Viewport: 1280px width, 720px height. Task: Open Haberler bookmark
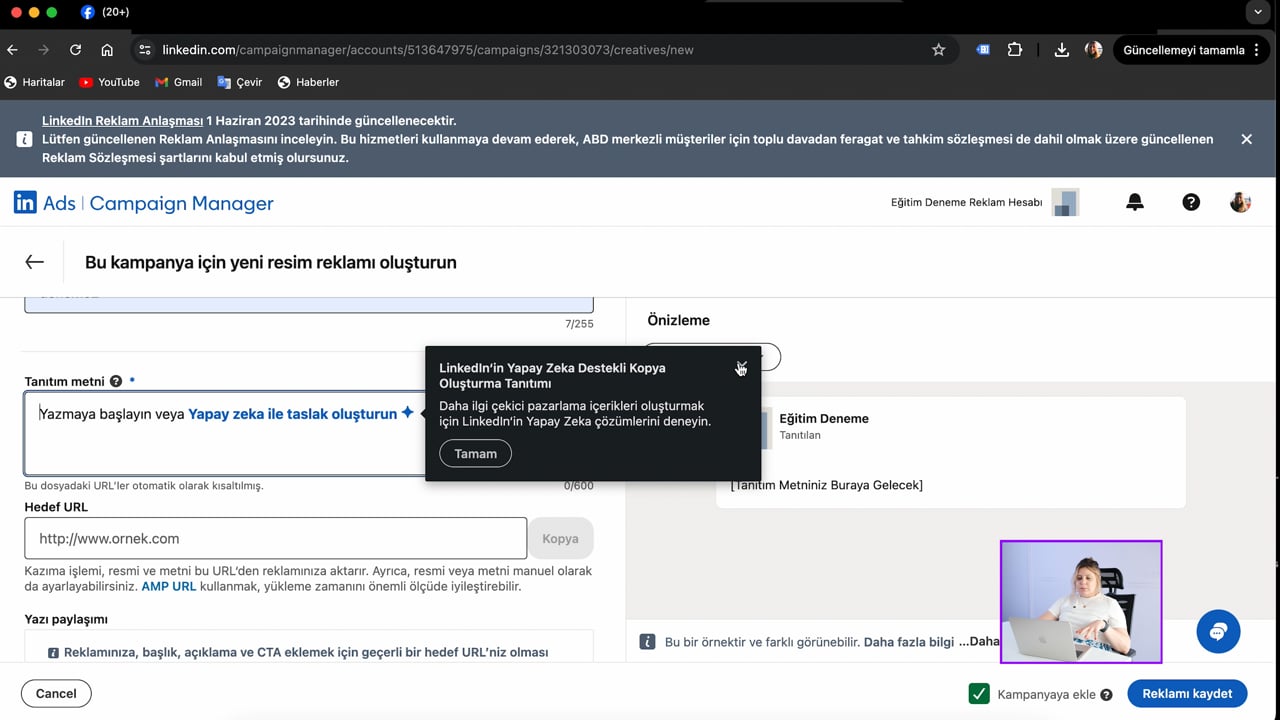pyautogui.click(x=308, y=82)
